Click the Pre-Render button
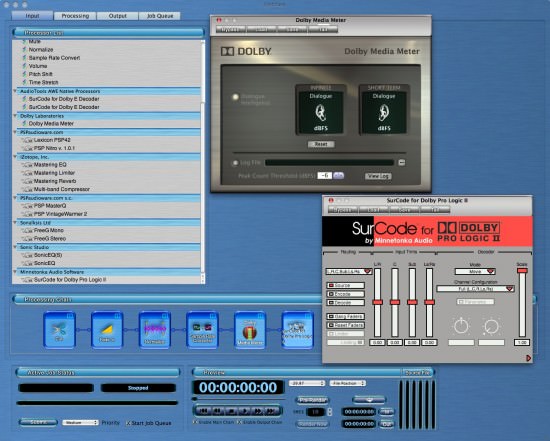 pyautogui.click(x=313, y=400)
